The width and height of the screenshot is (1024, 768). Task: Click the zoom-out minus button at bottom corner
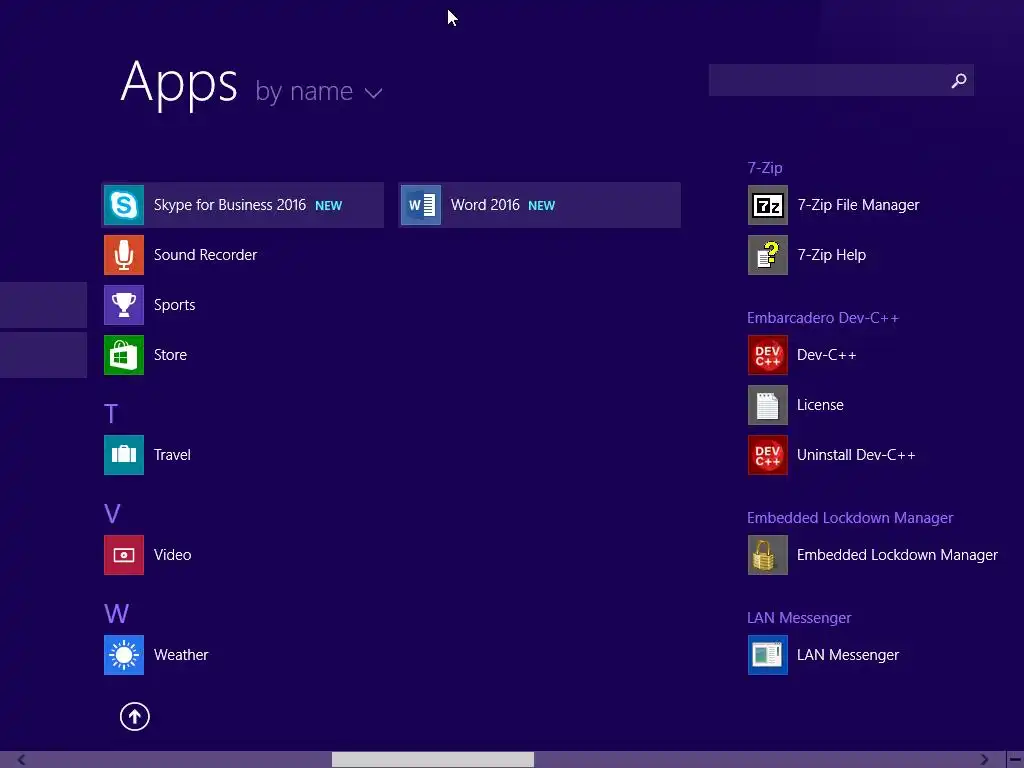pyautogui.click(x=1016, y=760)
